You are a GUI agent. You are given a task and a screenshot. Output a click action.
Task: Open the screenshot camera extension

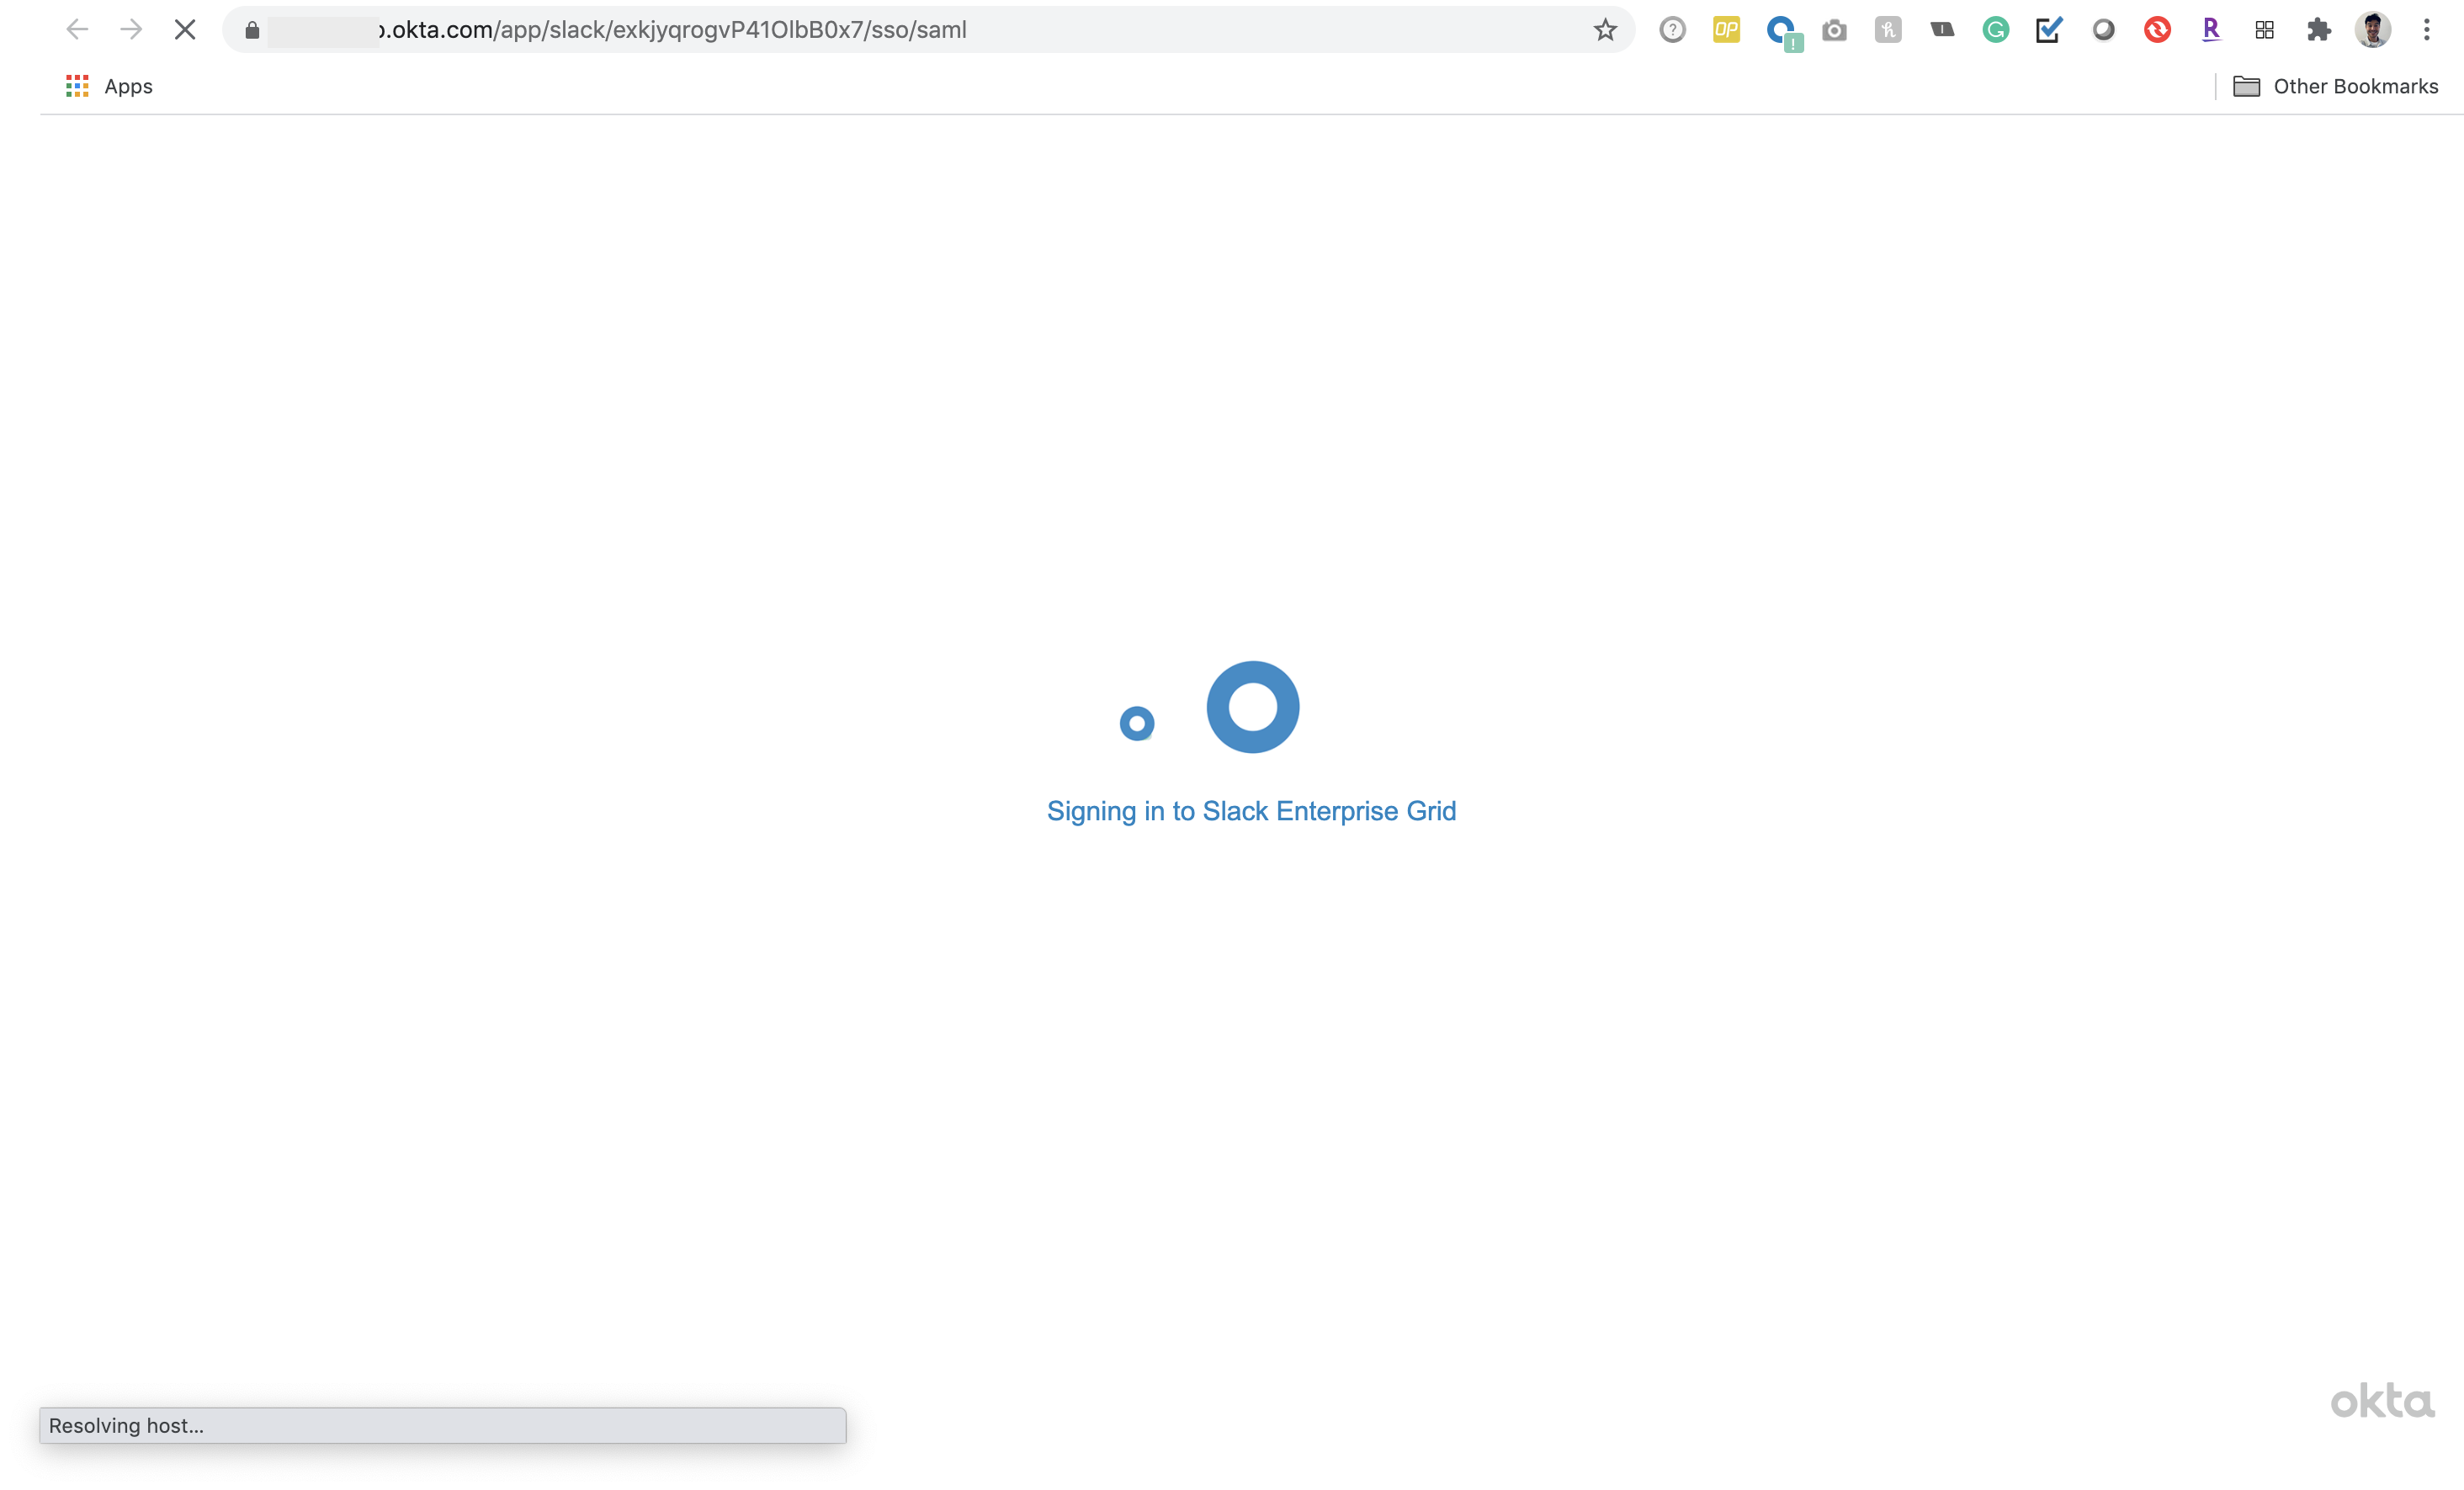point(1835,30)
